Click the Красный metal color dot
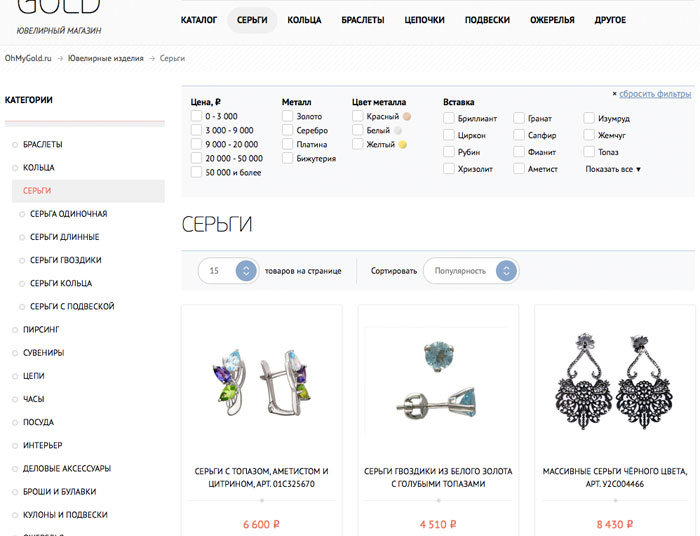Screen dimensions: 700x536 (407, 116)
